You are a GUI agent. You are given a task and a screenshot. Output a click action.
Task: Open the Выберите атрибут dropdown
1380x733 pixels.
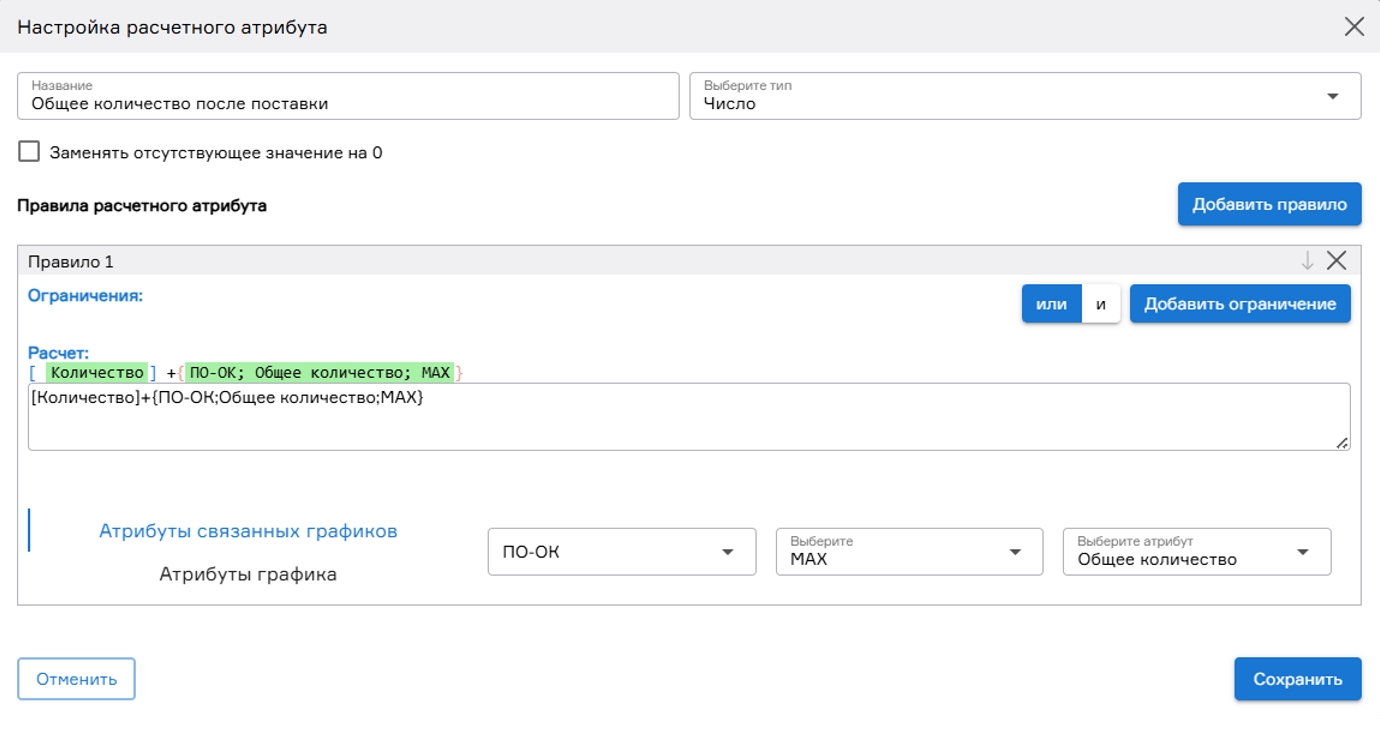coord(1196,551)
